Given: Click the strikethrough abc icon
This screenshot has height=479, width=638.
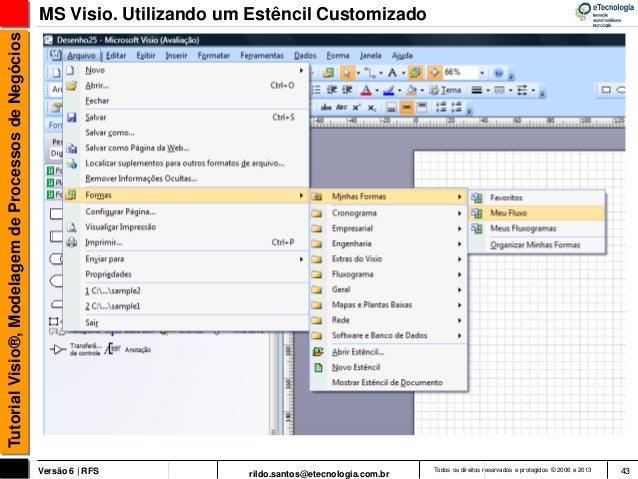Looking at the screenshot, I should pos(326,107).
